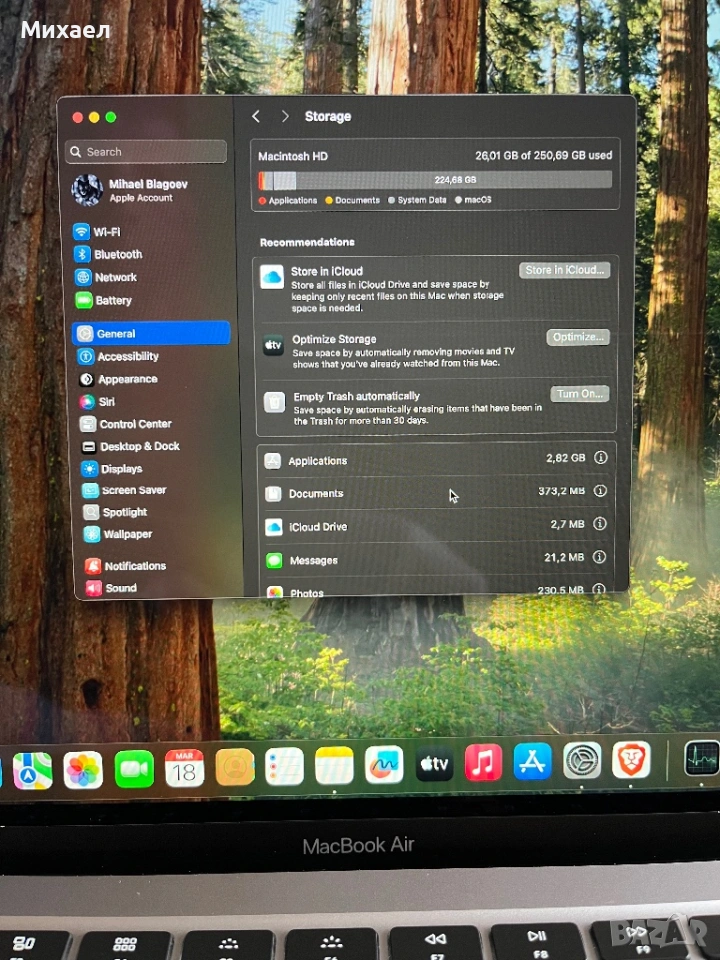Open Calendar from the Dock
This screenshot has width=720, height=960.
pos(184,768)
